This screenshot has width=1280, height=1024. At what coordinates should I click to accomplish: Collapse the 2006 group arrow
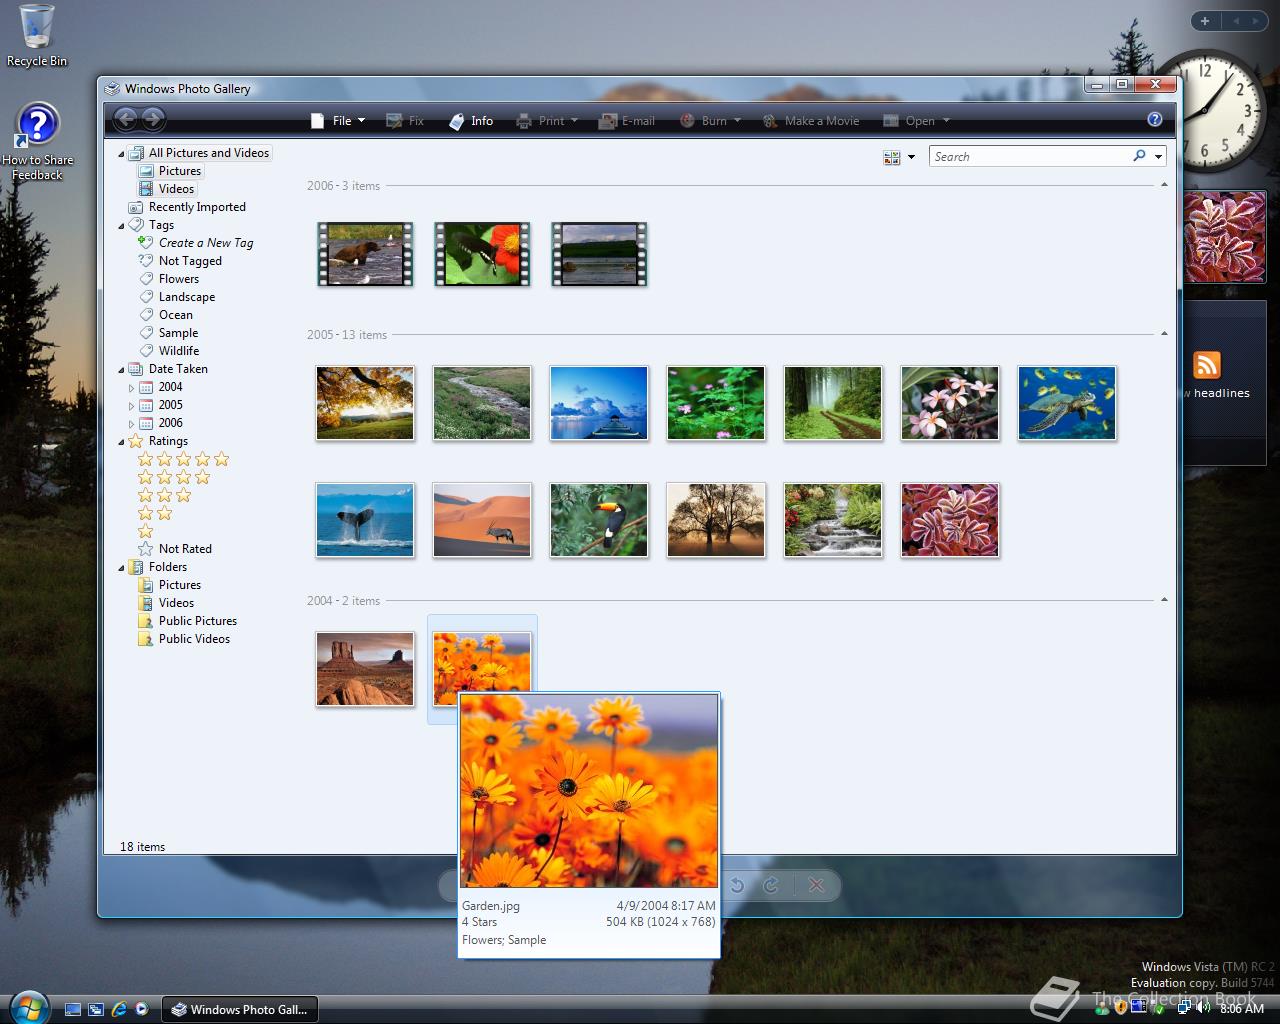click(x=1164, y=185)
